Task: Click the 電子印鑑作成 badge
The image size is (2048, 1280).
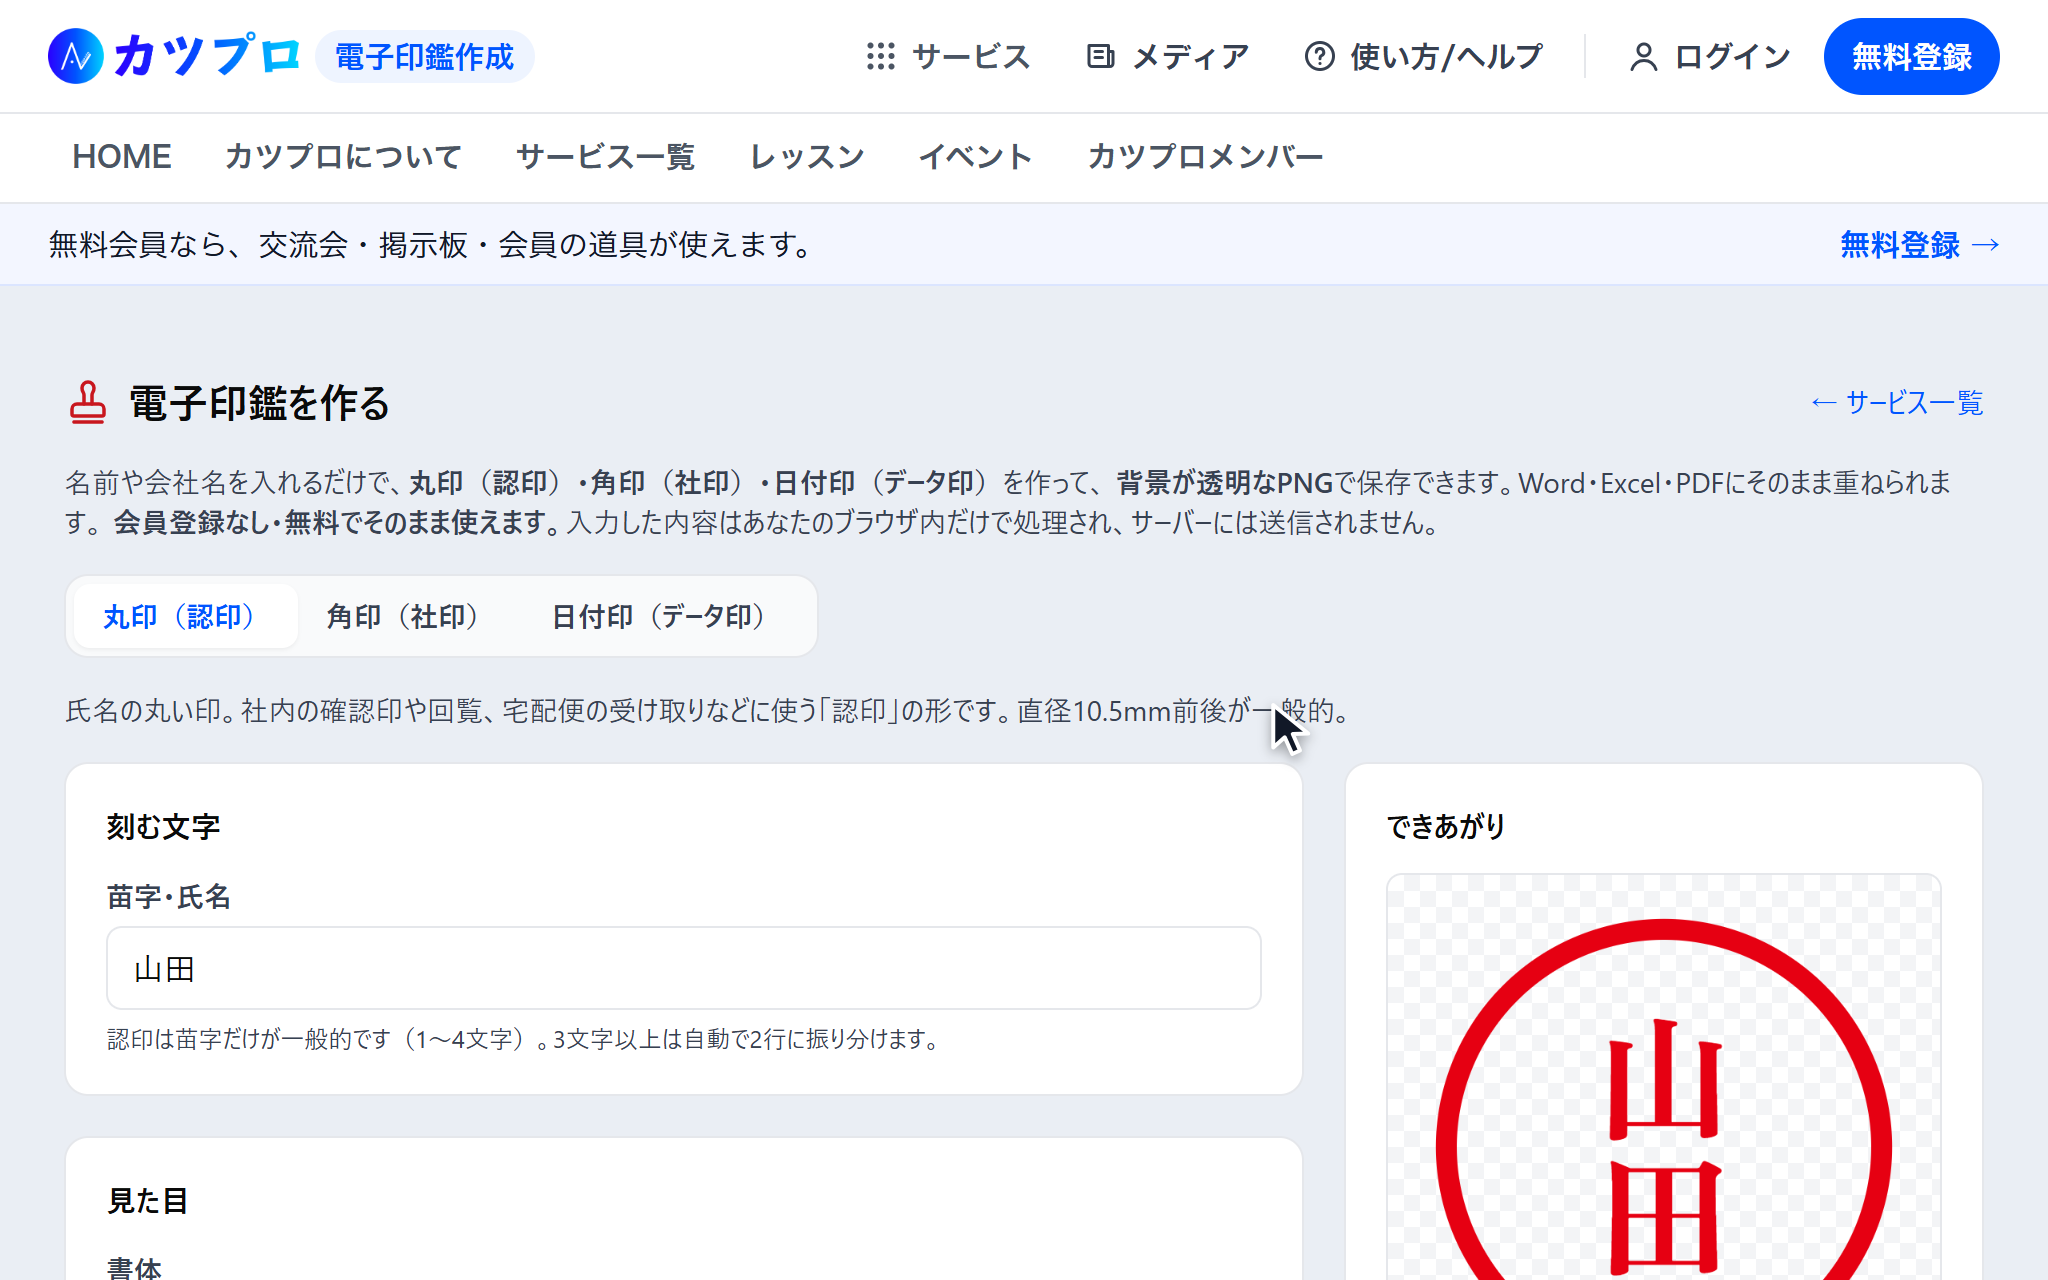Action: (425, 57)
